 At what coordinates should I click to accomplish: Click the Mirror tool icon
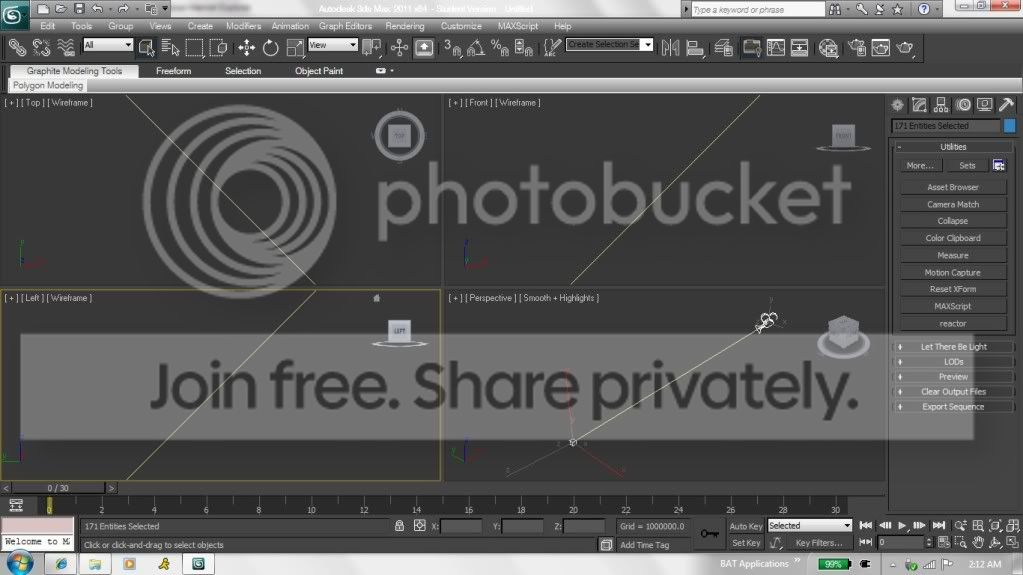coord(670,48)
